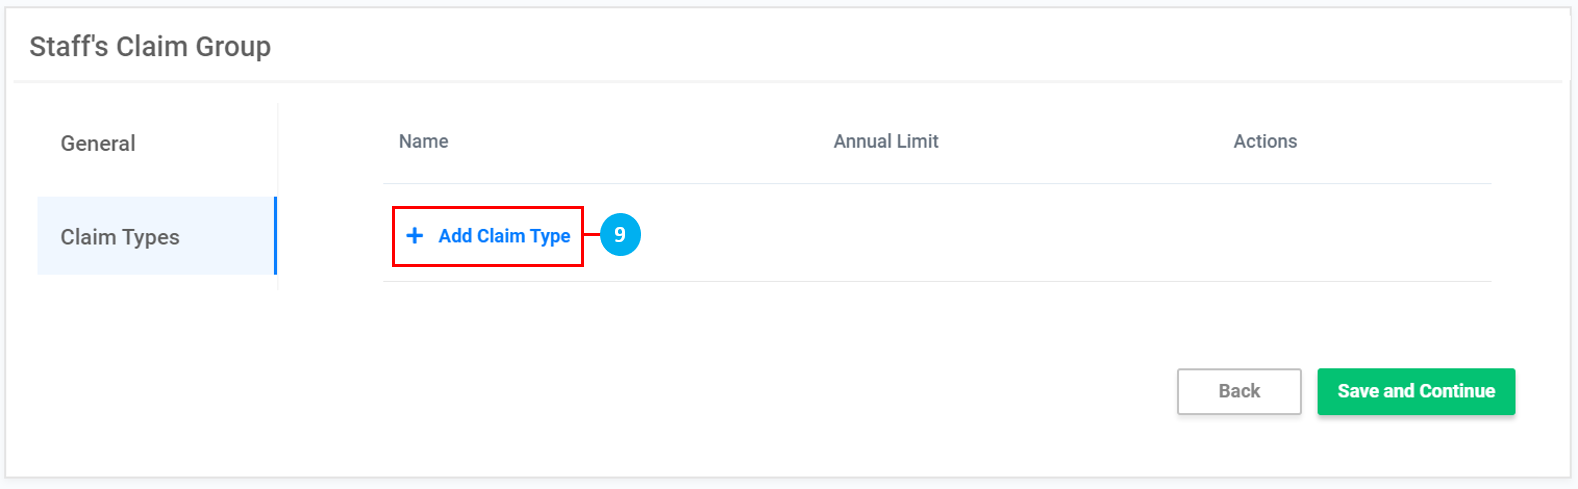This screenshot has height=489, width=1578.
Task: Click the empty row area under Annual Limit
Action: tap(886, 234)
